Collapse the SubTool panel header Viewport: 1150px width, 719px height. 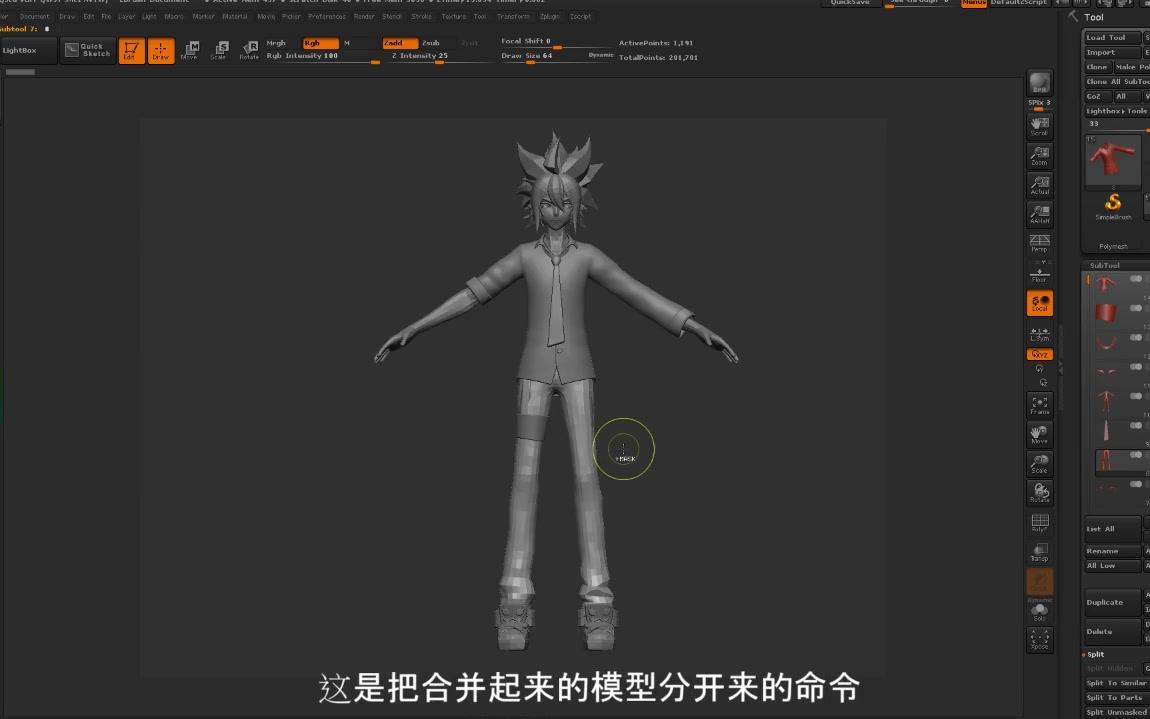pyautogui.click(x=1105, y=266)
